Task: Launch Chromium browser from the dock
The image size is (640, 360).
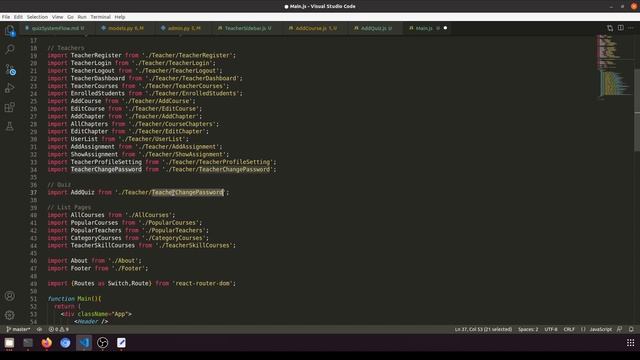Action: click(x=65, y=343)
